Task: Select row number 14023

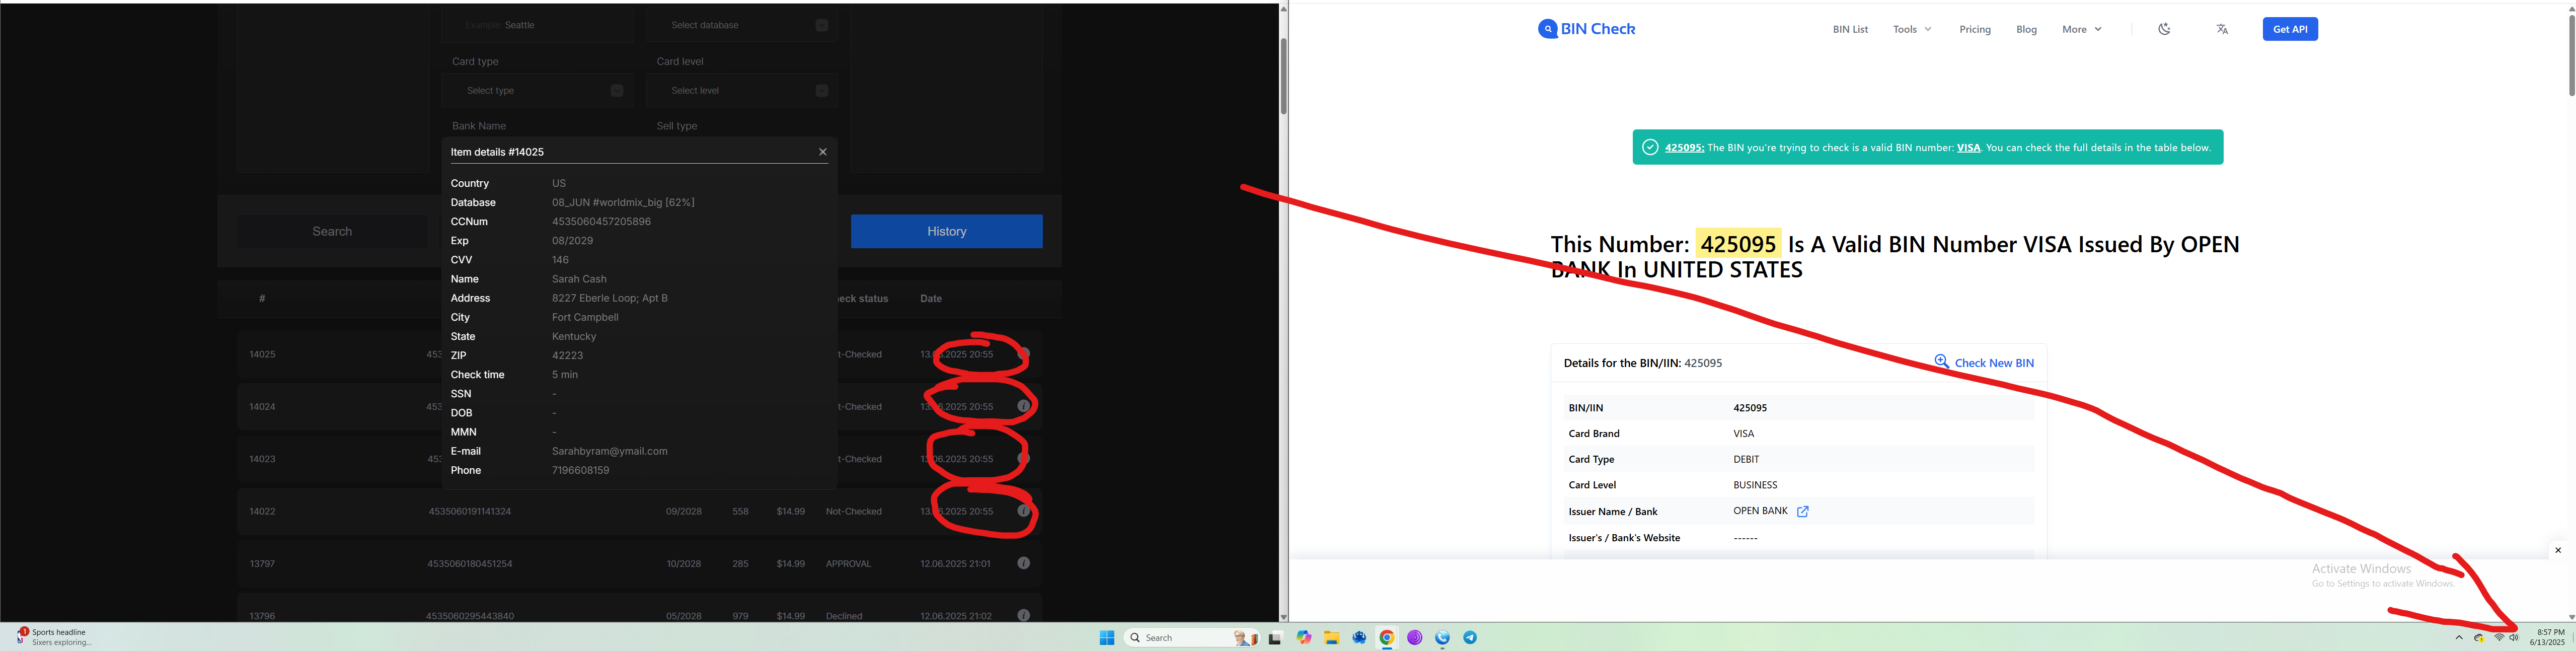Action: 262,459
